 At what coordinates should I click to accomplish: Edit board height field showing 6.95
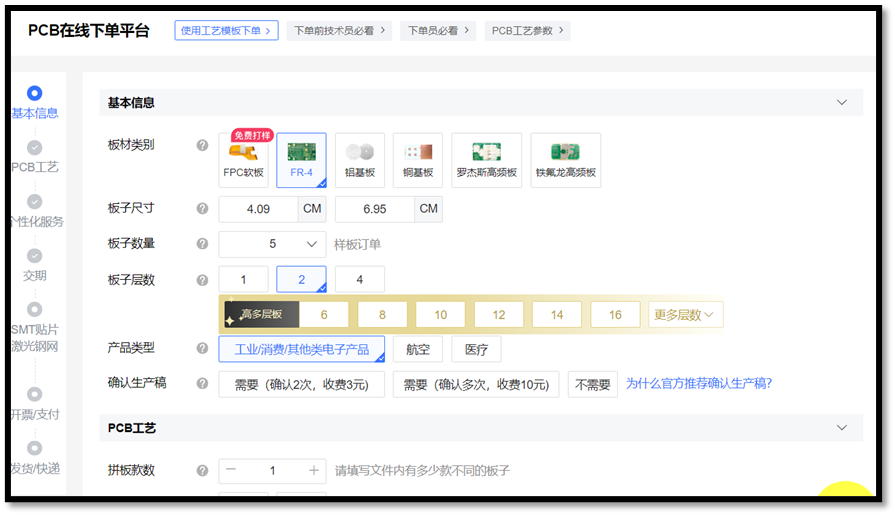374,209
